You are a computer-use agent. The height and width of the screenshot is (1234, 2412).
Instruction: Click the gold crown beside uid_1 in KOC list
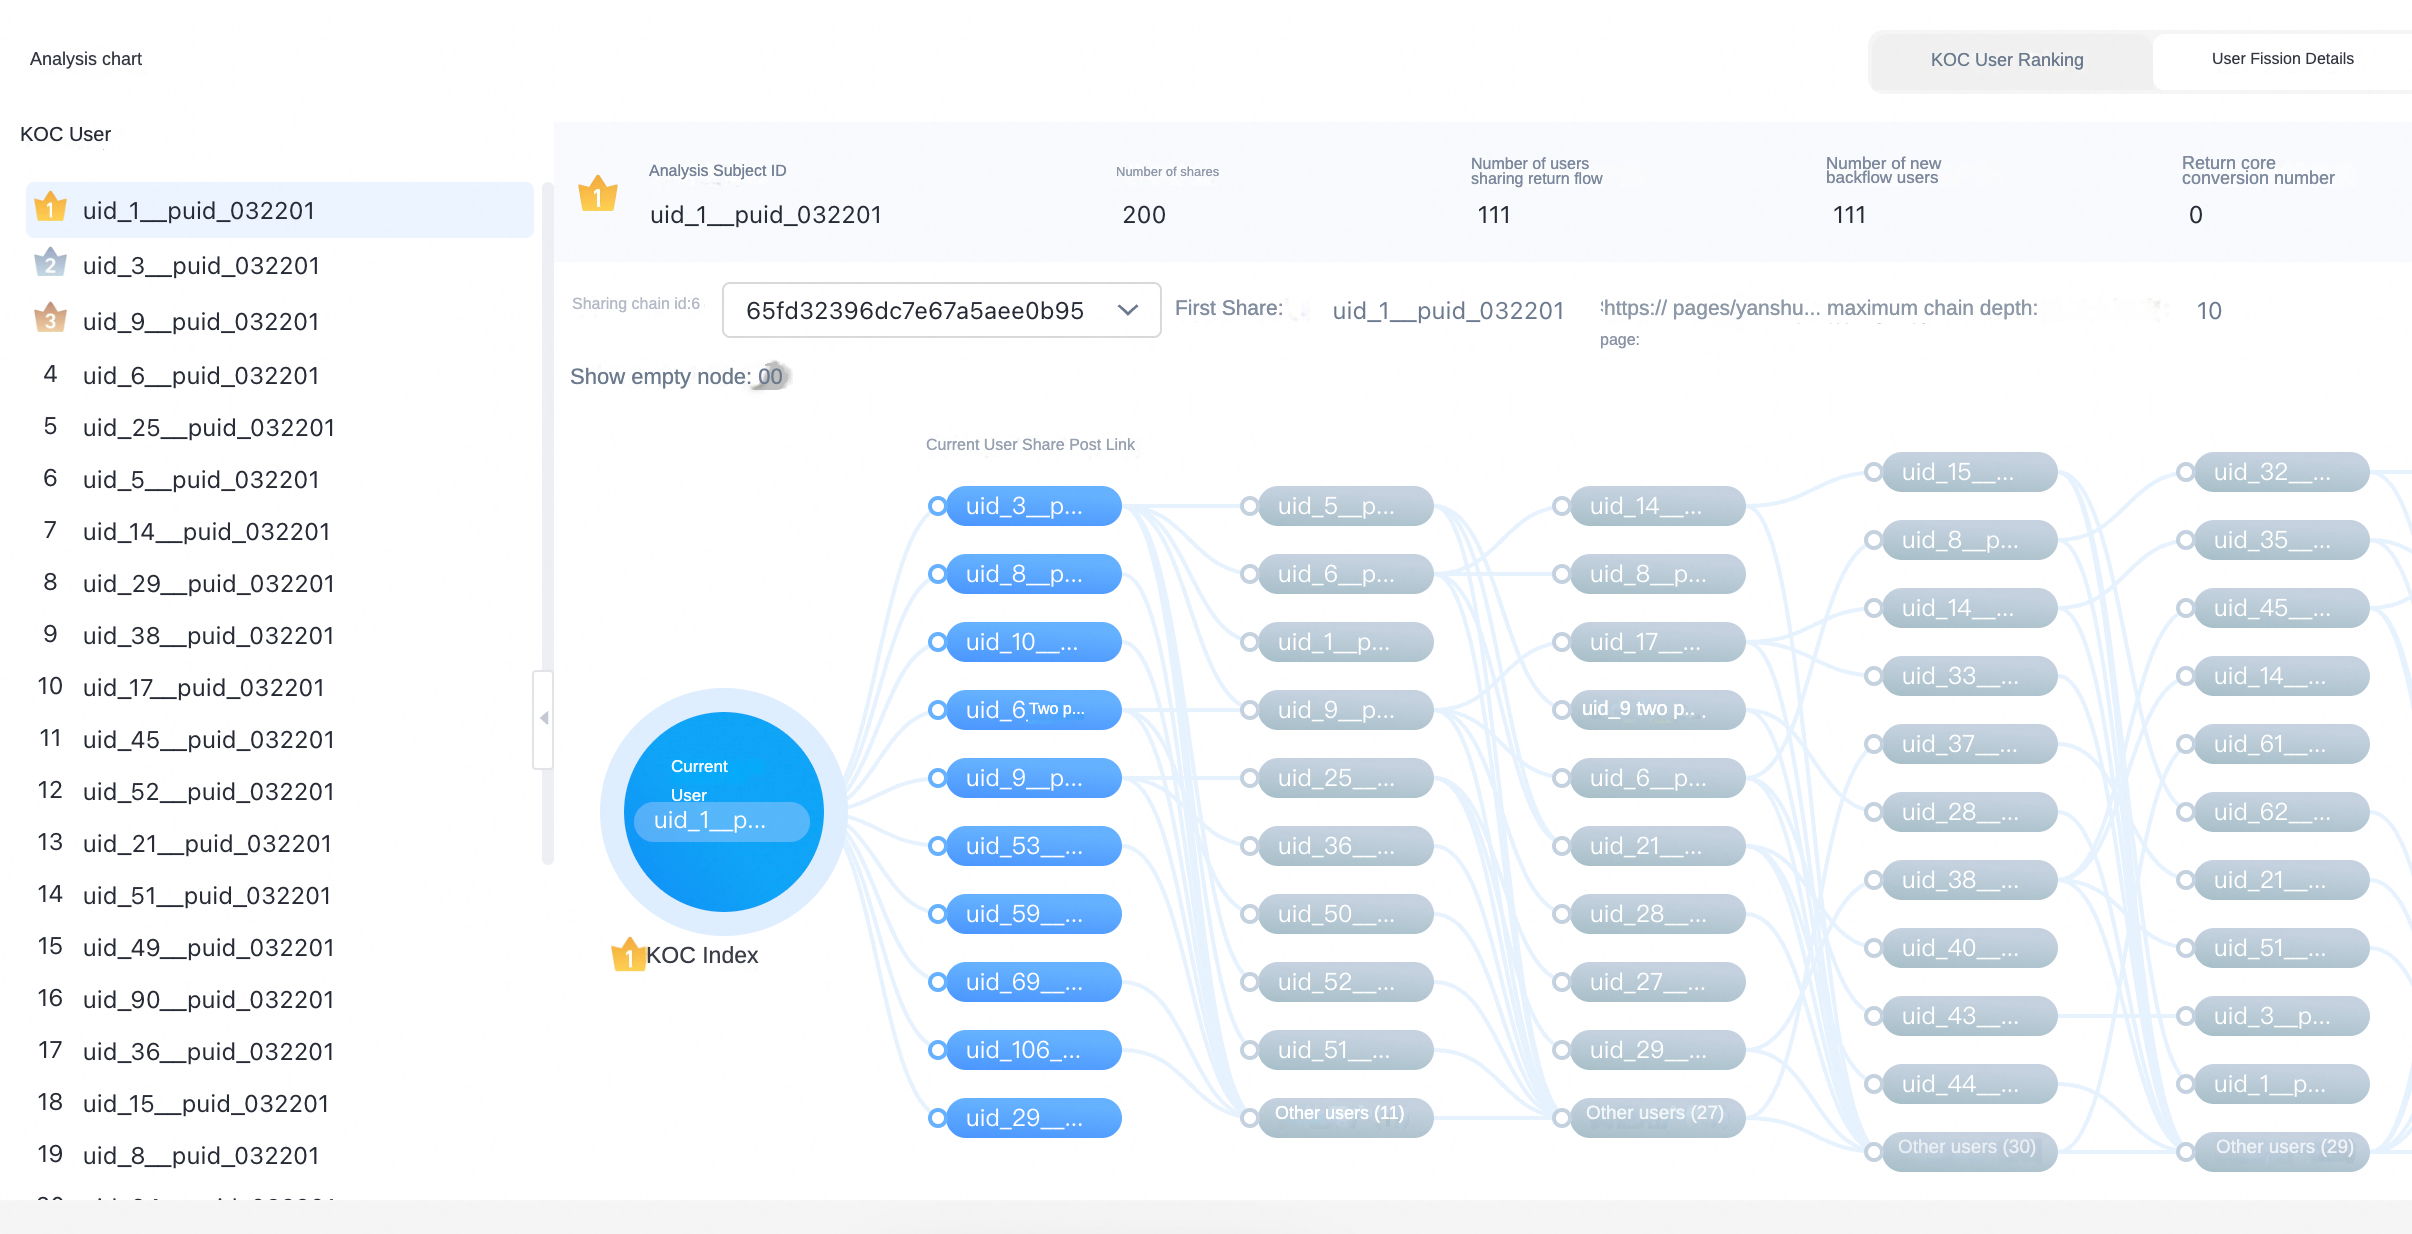(x=50, y=208)
